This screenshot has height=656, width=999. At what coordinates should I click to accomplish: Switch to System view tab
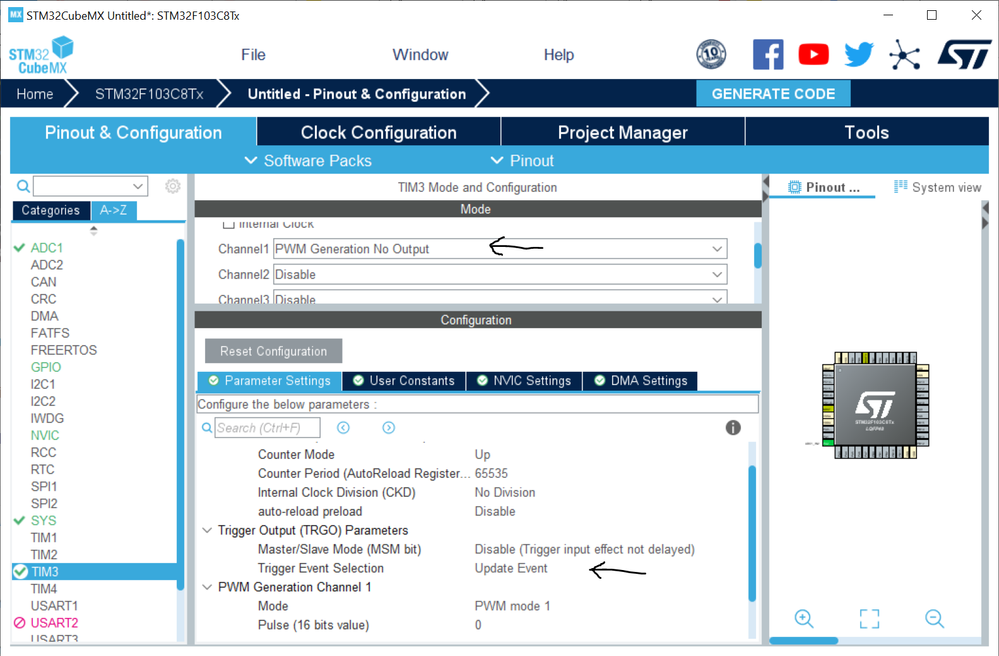[x=937, y=187]
